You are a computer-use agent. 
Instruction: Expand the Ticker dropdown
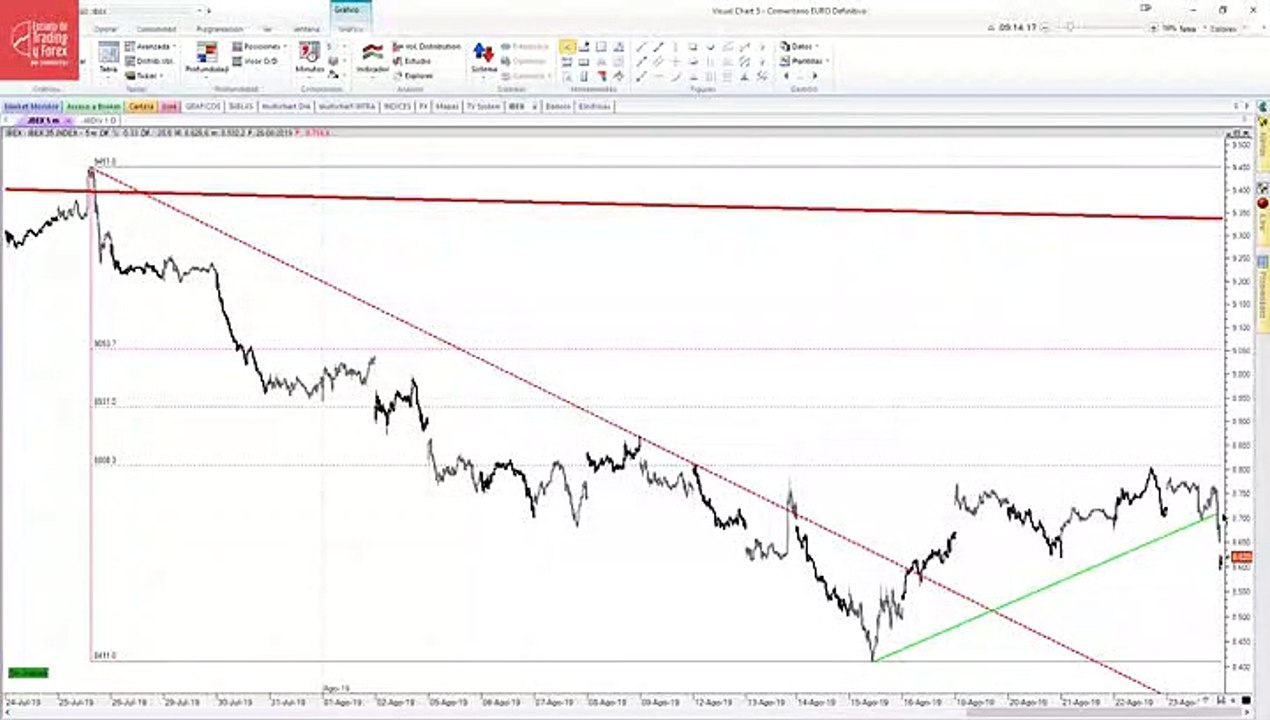[145, 75]
